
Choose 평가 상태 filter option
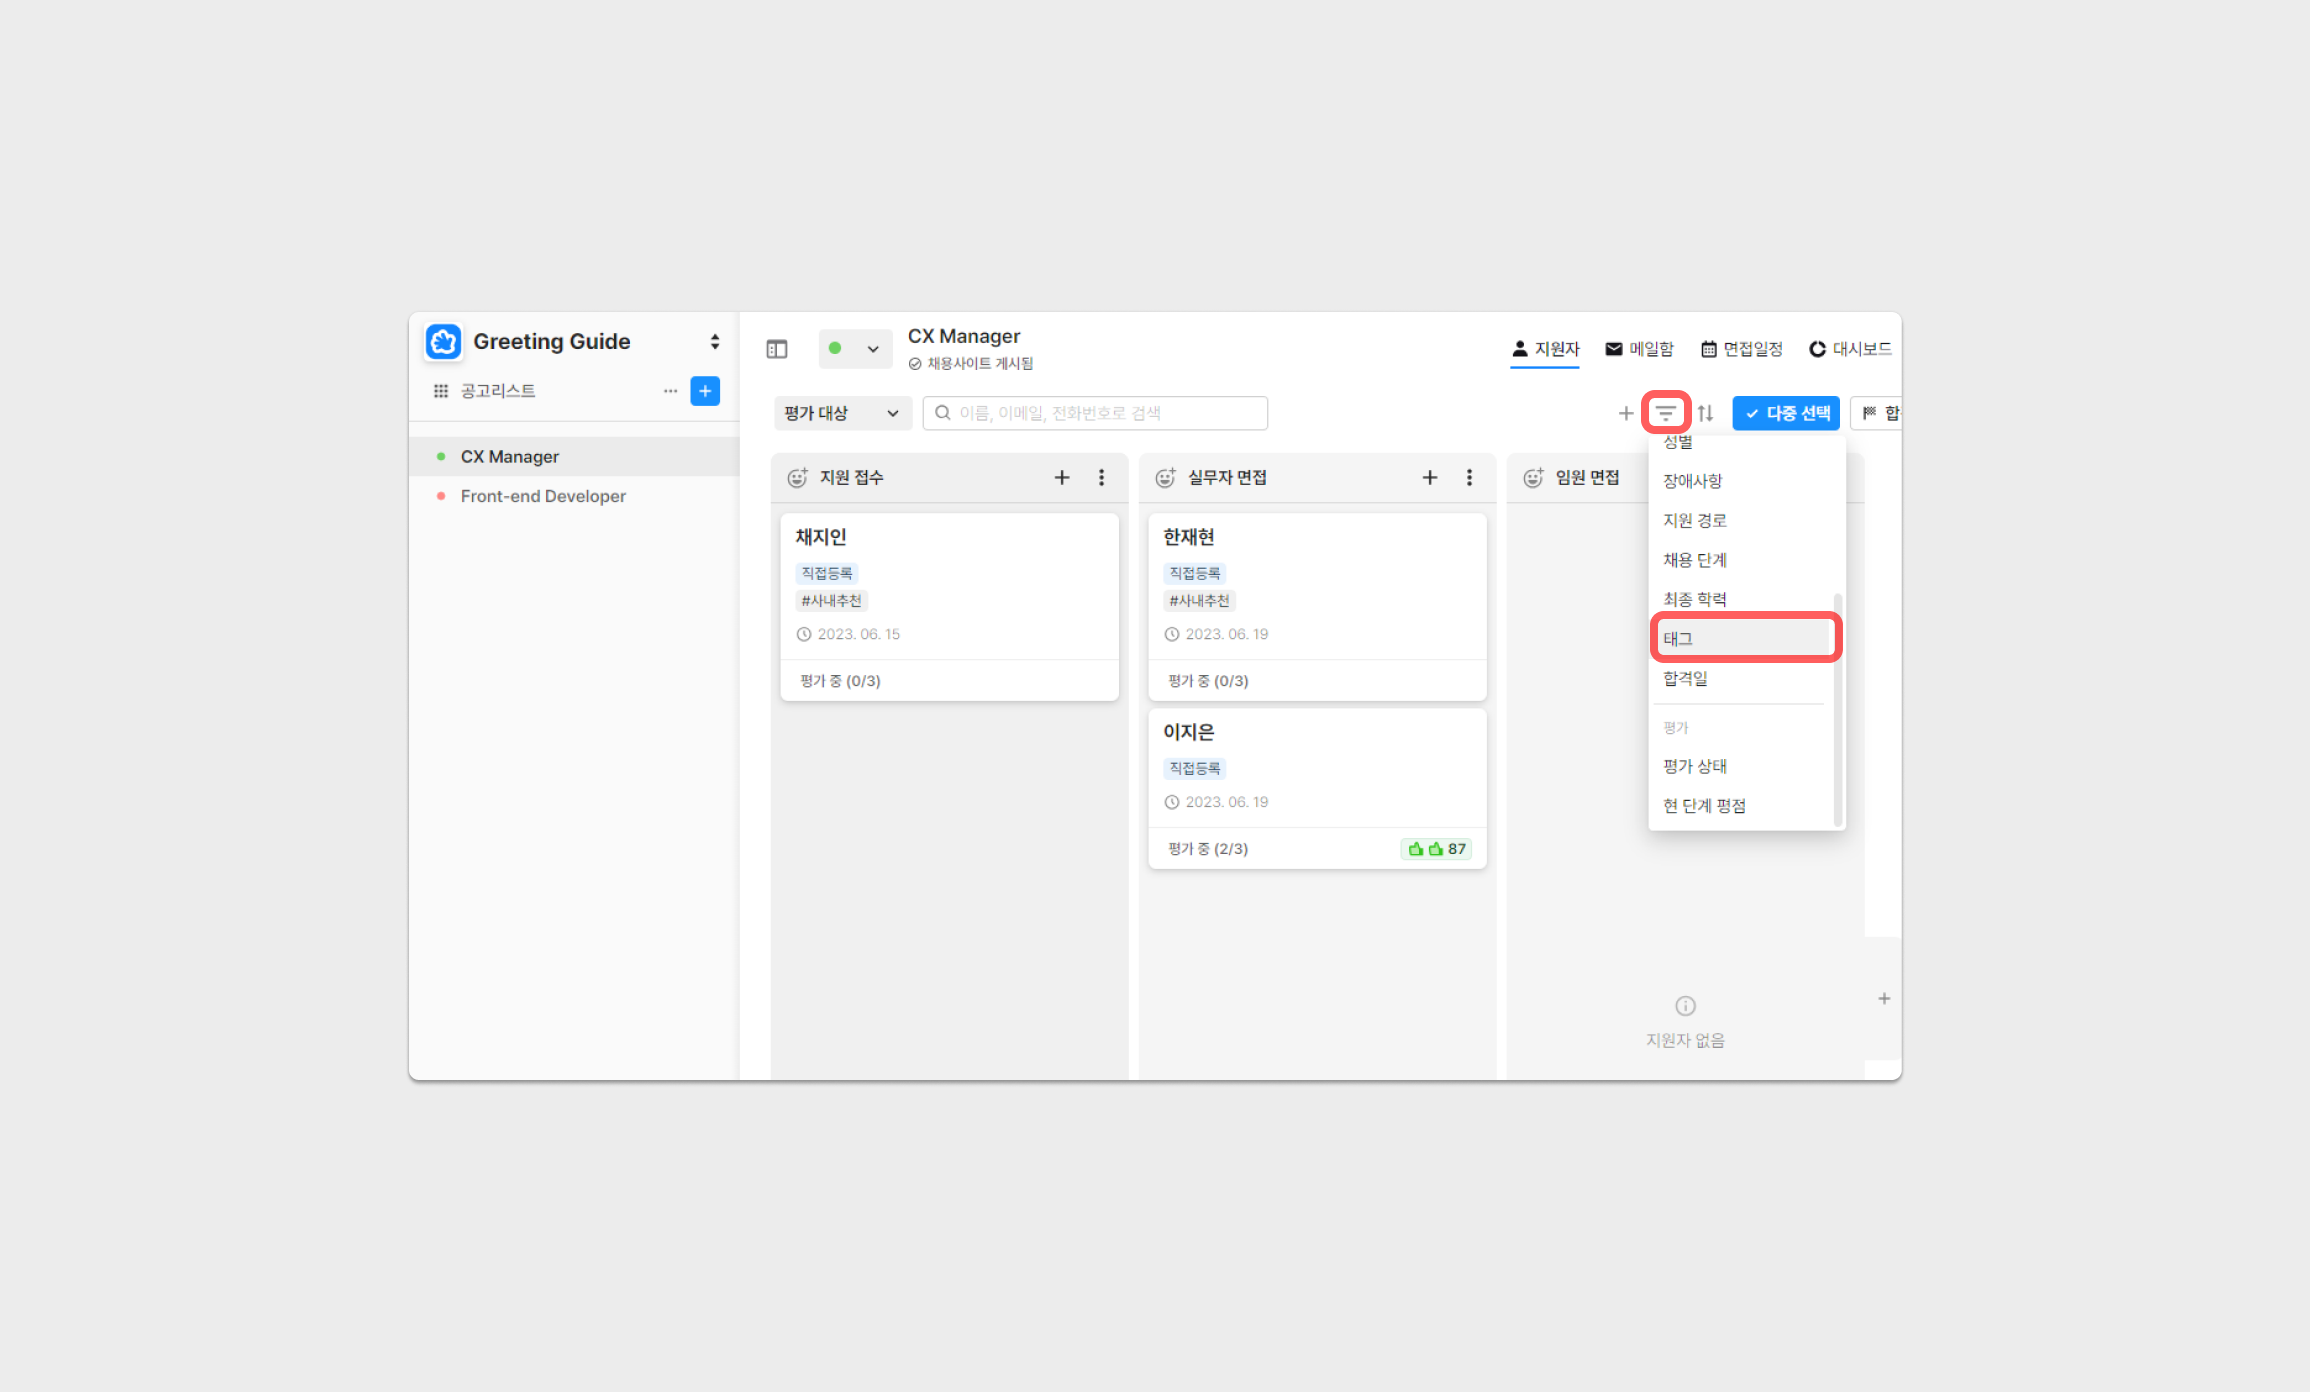tap(1695, 766)
